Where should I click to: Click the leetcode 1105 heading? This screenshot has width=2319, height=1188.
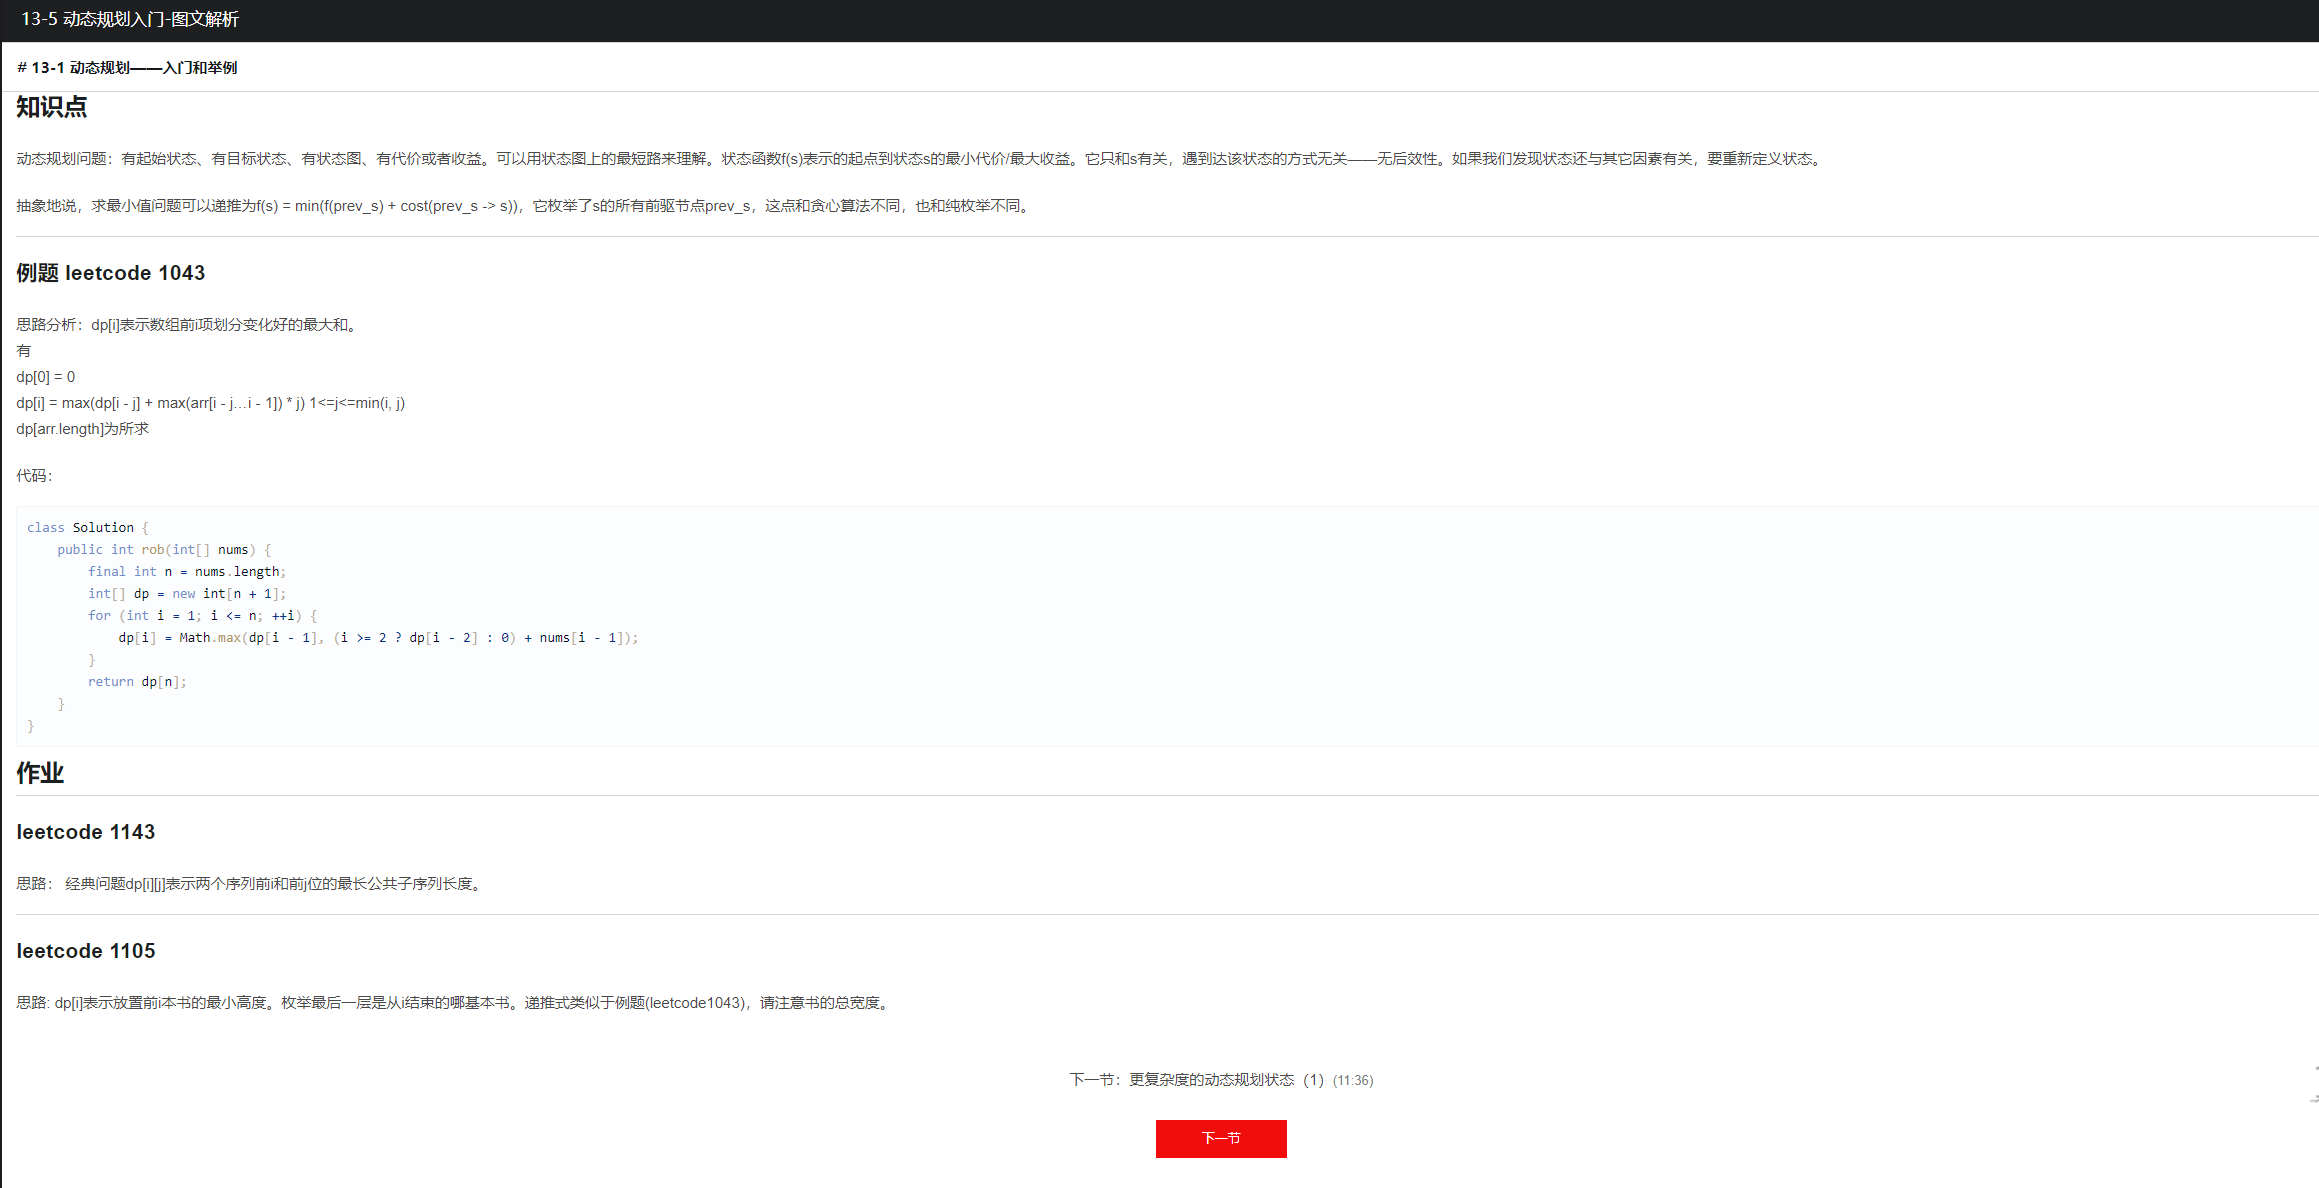point(86,951)
